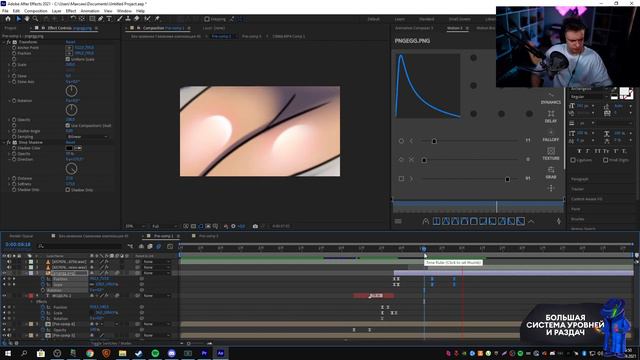Select the Clone Stamp tool
The image size is (640, 360).
(128, 19)
